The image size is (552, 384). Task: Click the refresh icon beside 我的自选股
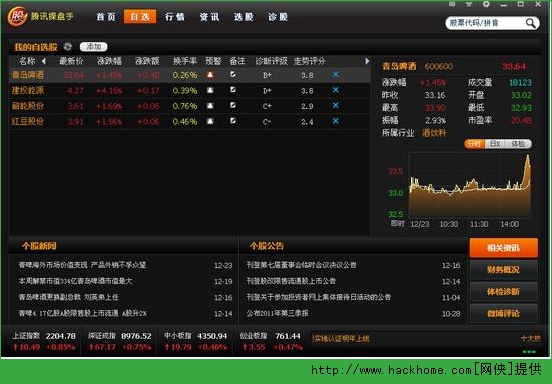(x=68, y=46)
